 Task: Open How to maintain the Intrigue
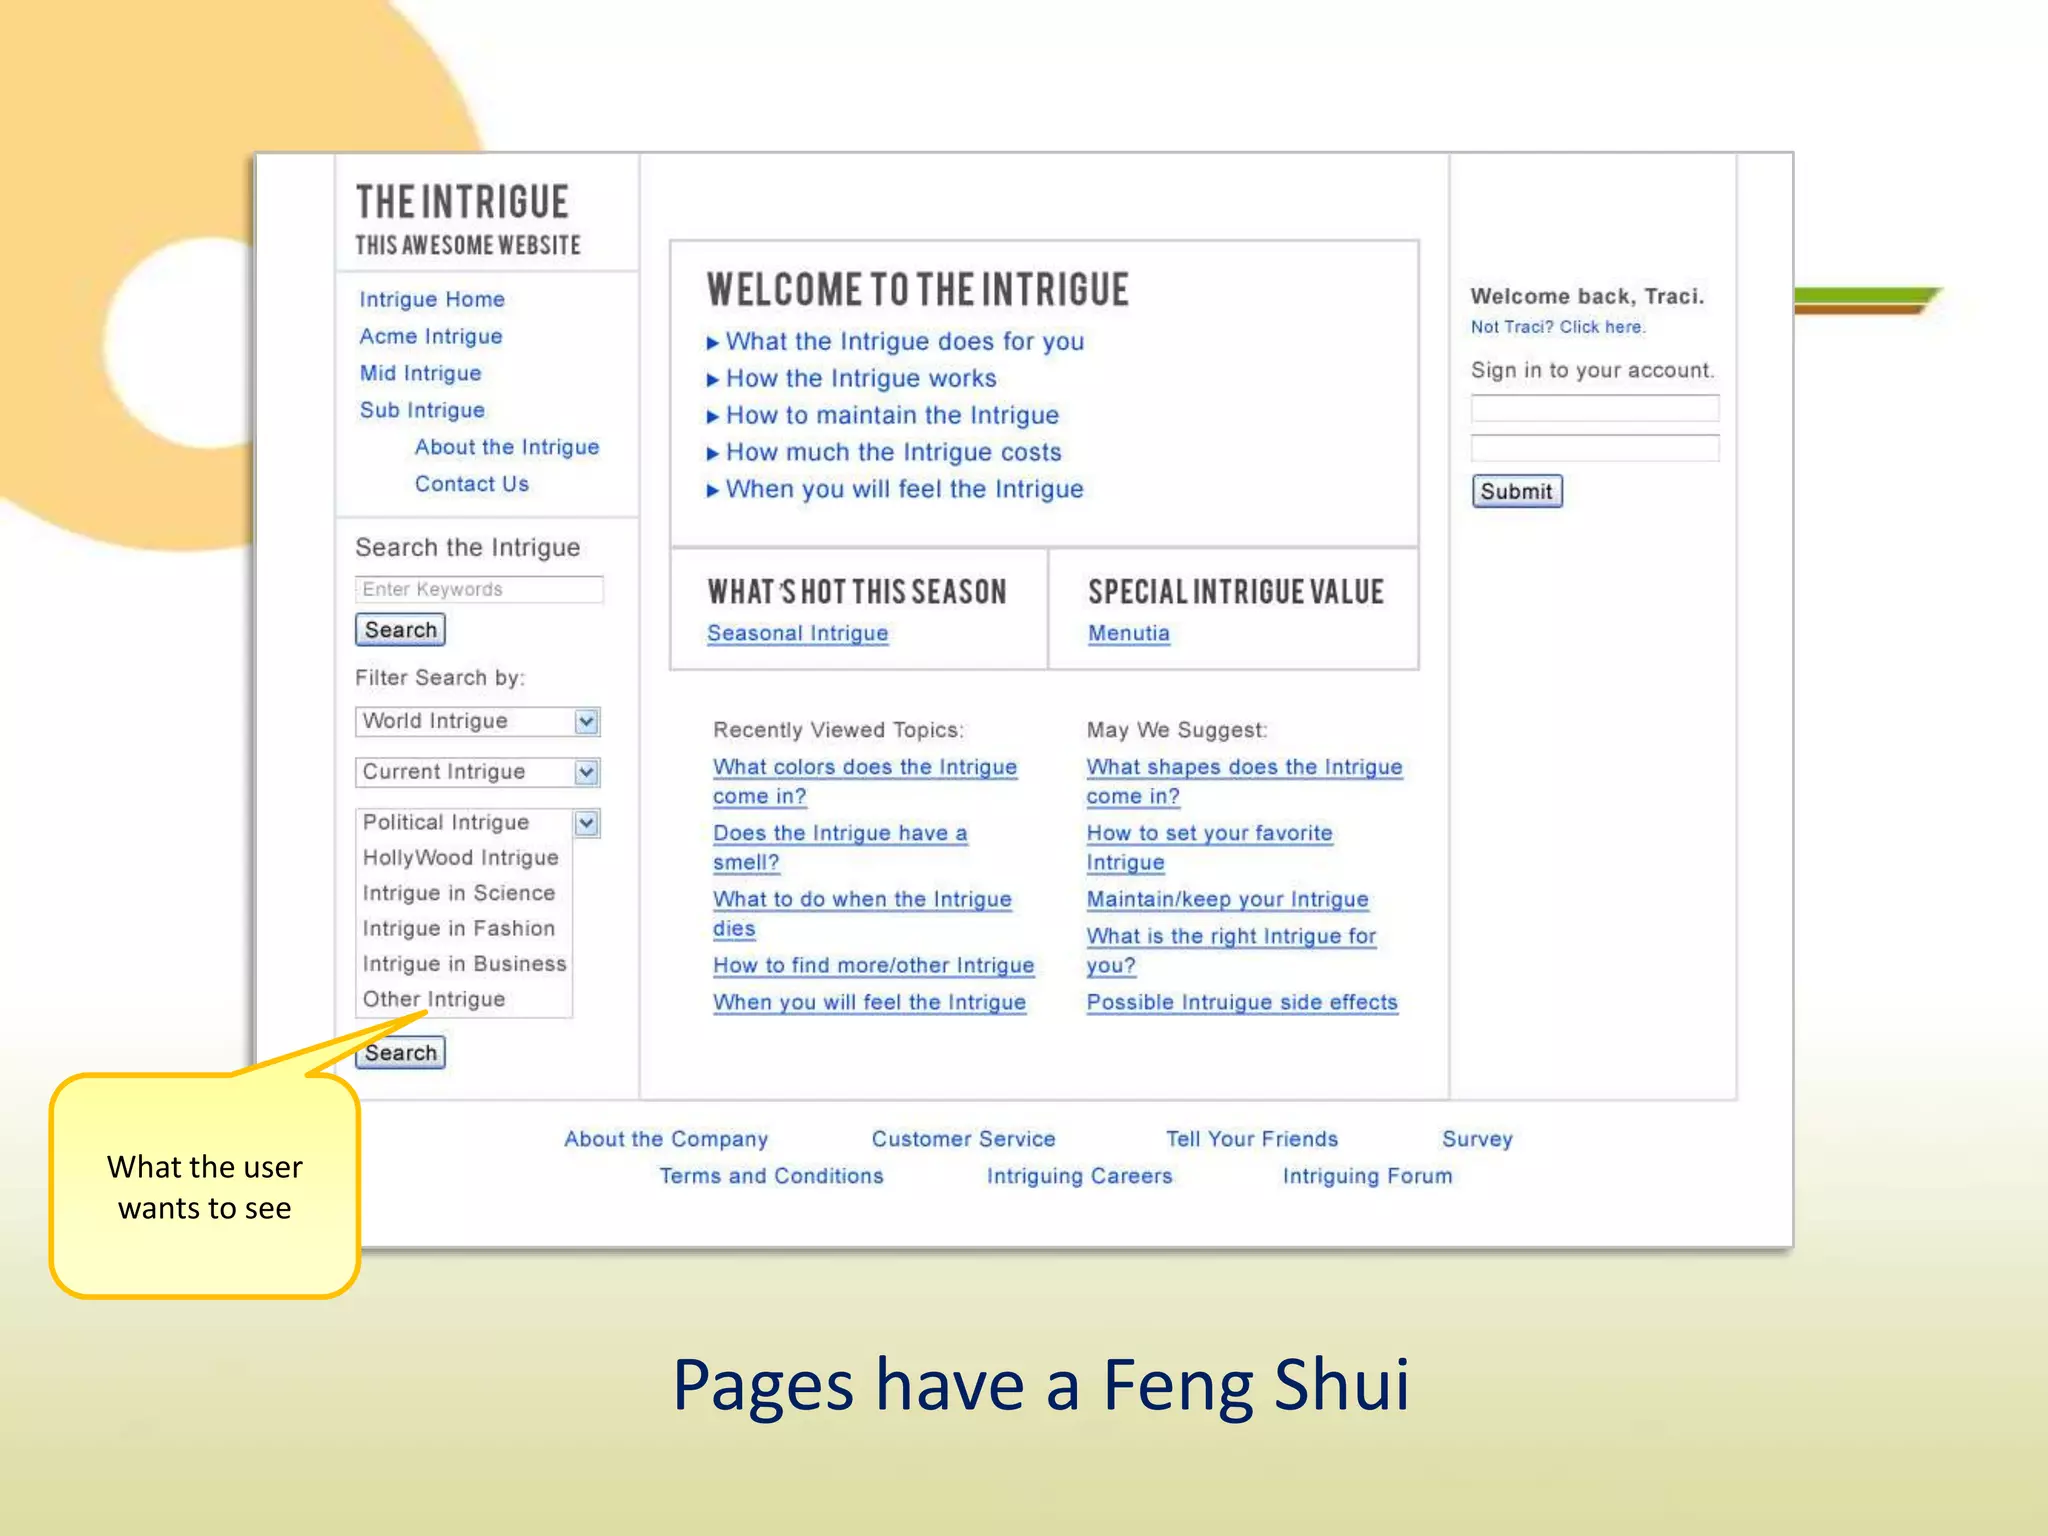coord(892,415)
